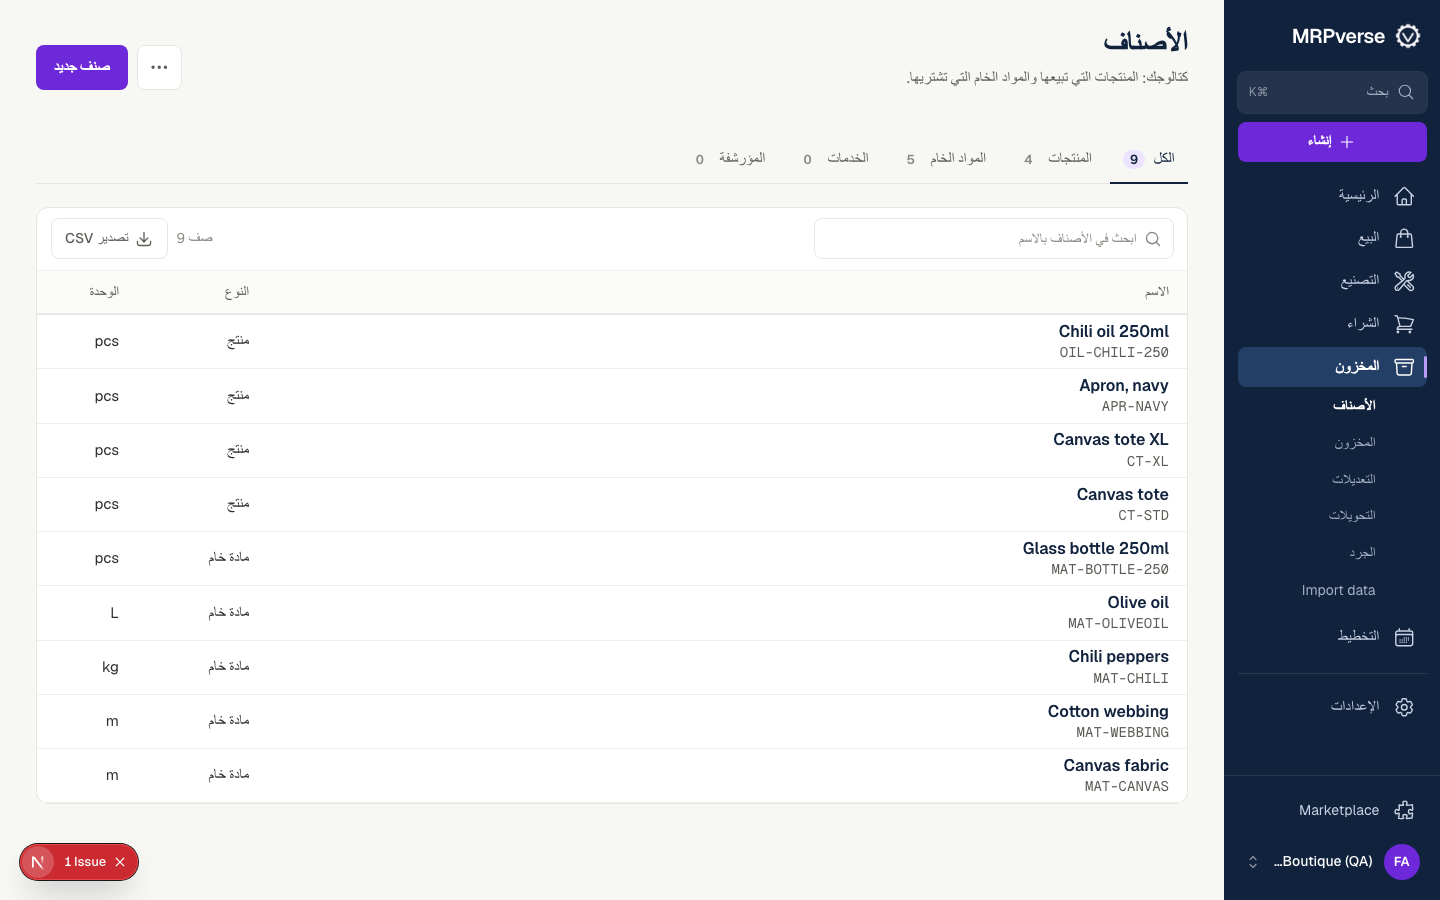
Task: Open المخزون submenu item under inventory
Action: tap(1355, 442)
